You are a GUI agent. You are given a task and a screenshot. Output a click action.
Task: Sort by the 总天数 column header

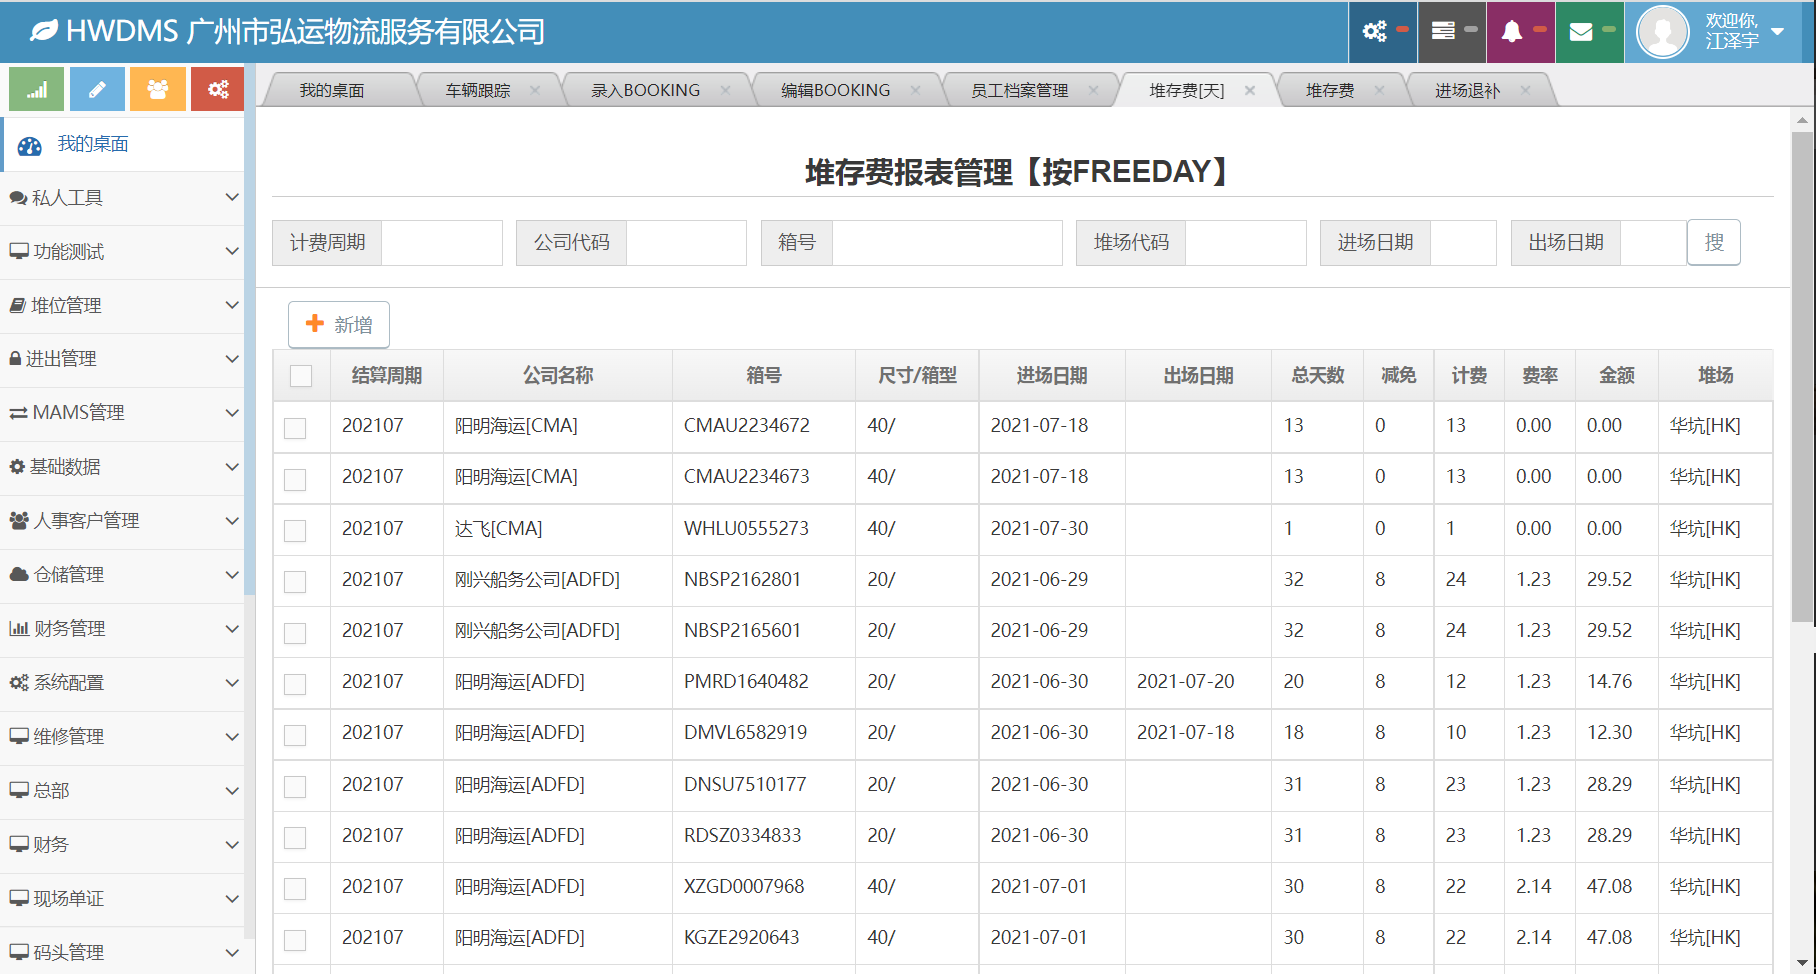[1317, 375]
